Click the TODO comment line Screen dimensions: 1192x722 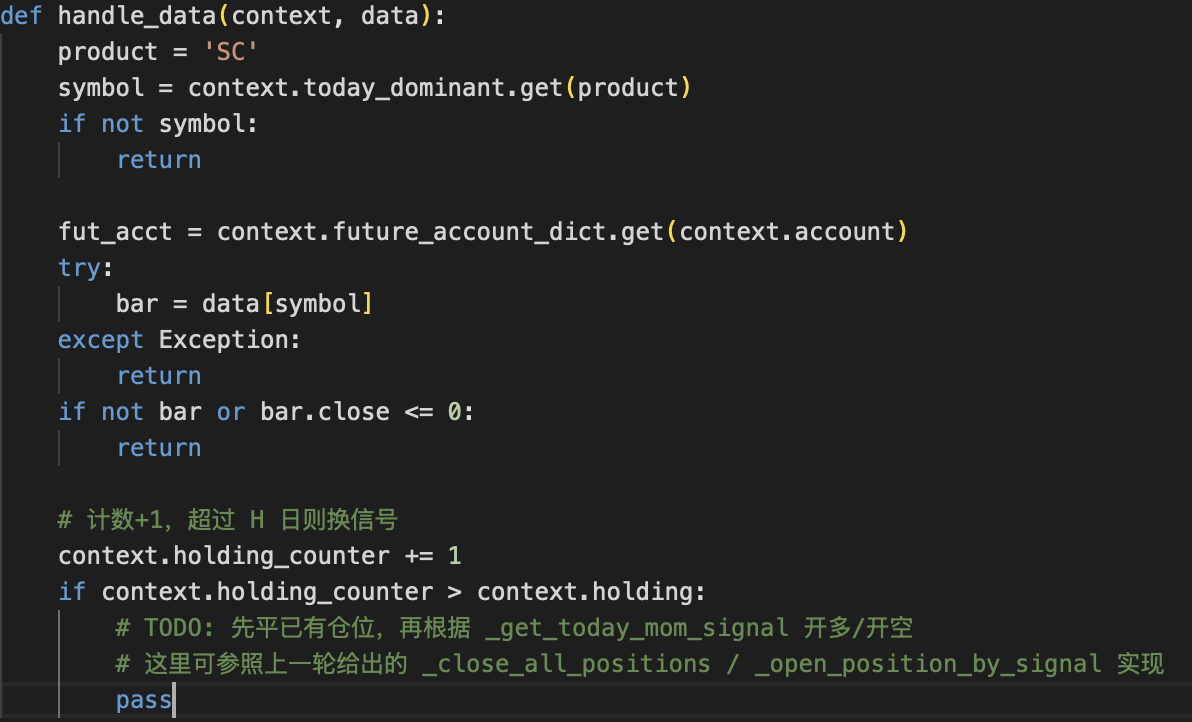coord(514,627)
